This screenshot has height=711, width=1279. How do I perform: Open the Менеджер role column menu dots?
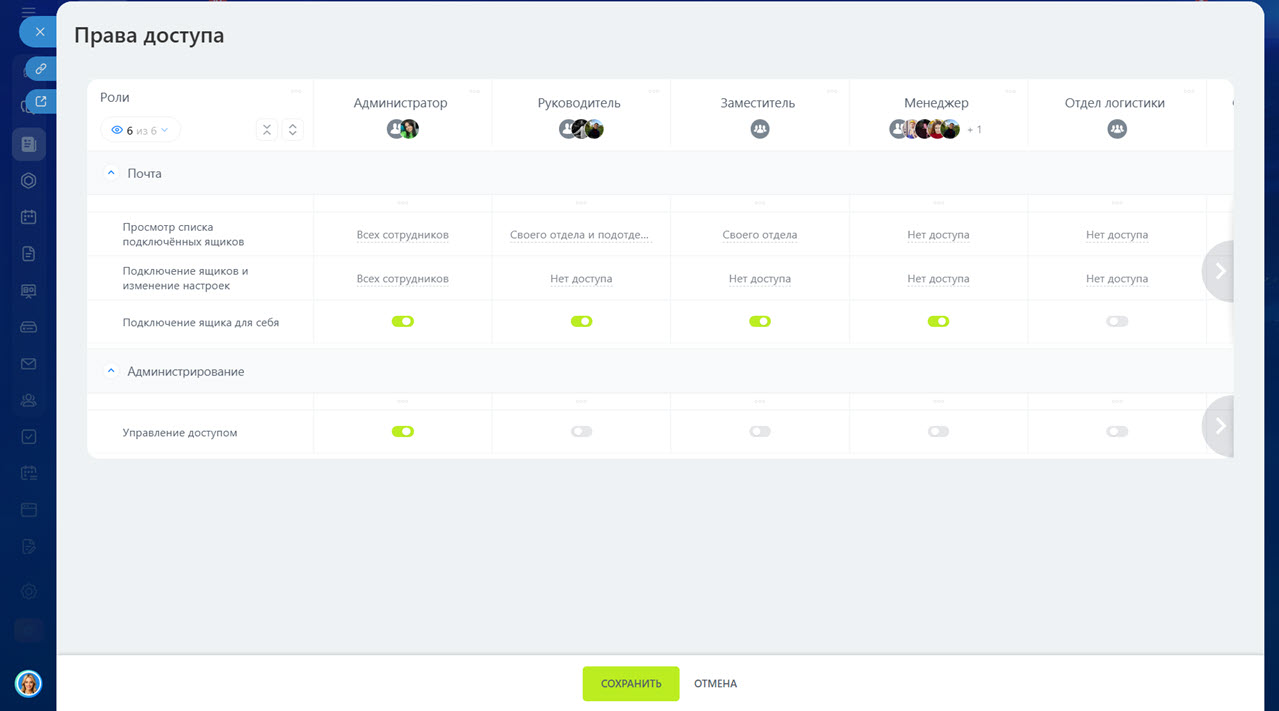[x=1010, y=91]
